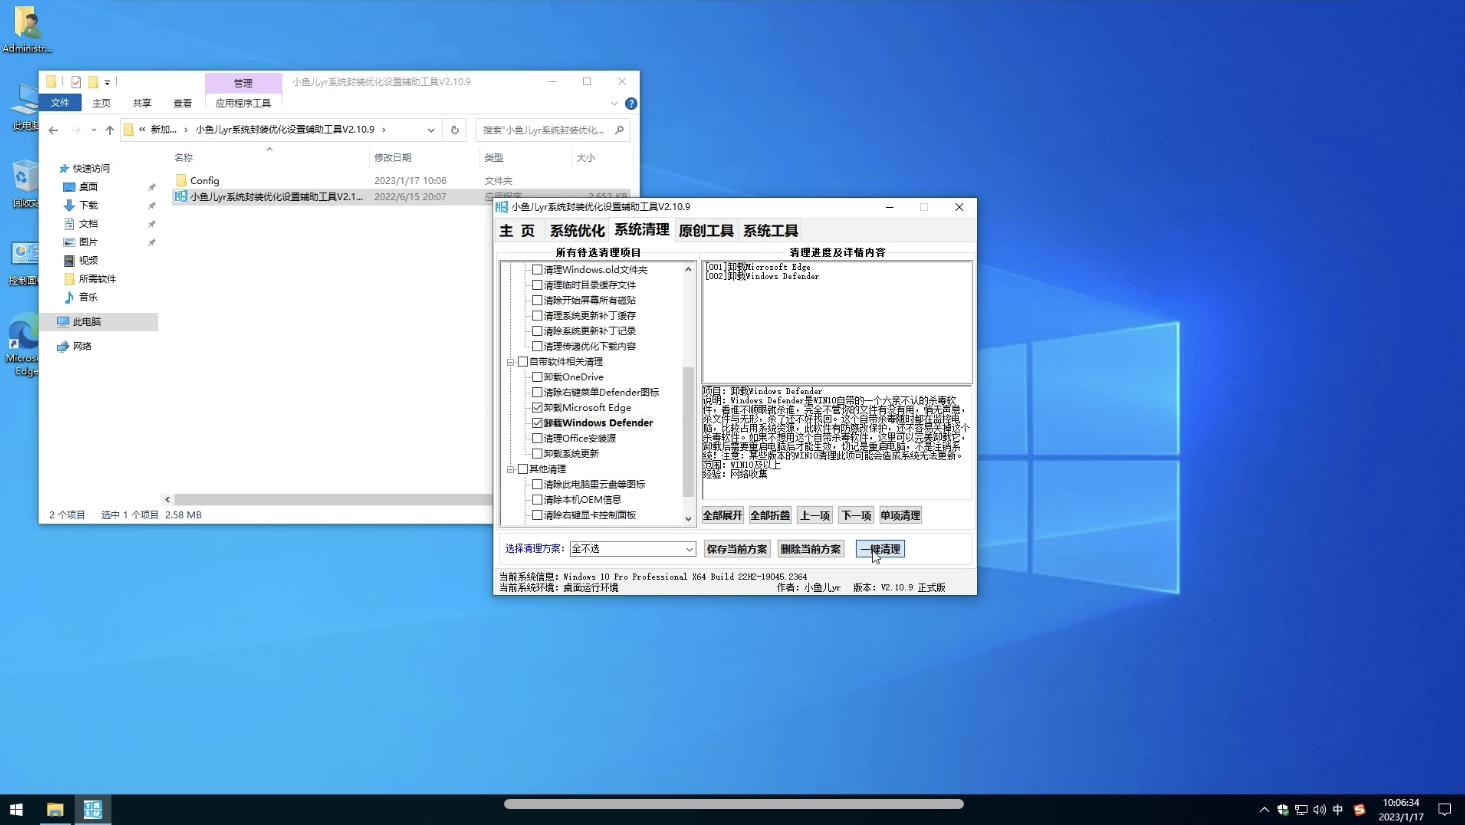Expand breadcrumb chevron after folder name
The height and width of the screenshot is (825, 1465).
tap(384, 130)
